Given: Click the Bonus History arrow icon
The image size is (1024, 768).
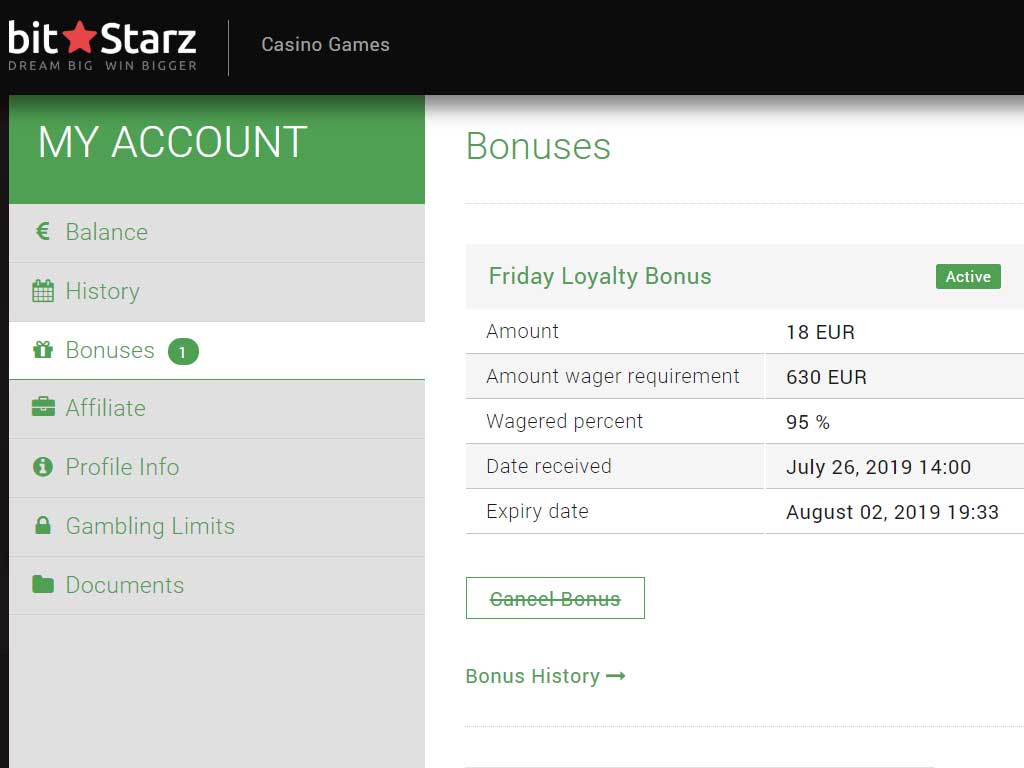Looking at the screenshot, I should coord(616,676).
